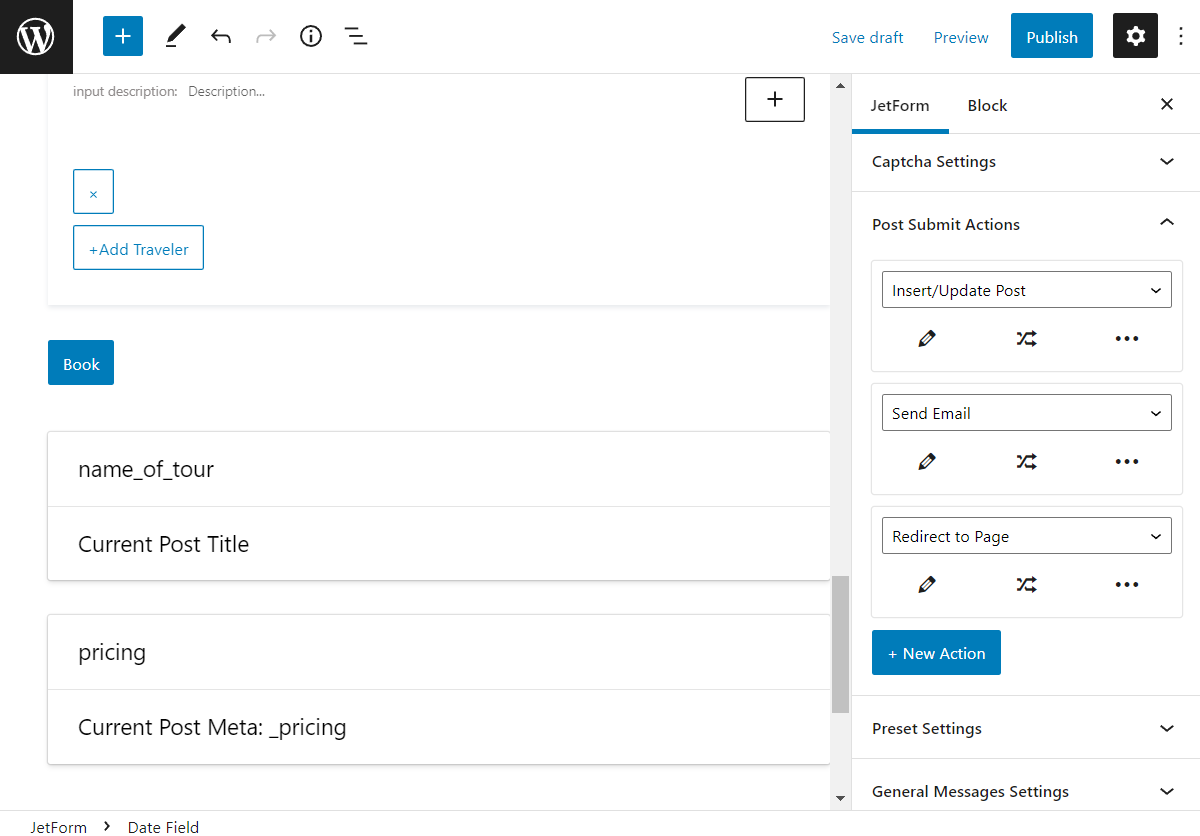
Task: Open the Insert/Update Post dropdown
Action: coord(1026,290)
